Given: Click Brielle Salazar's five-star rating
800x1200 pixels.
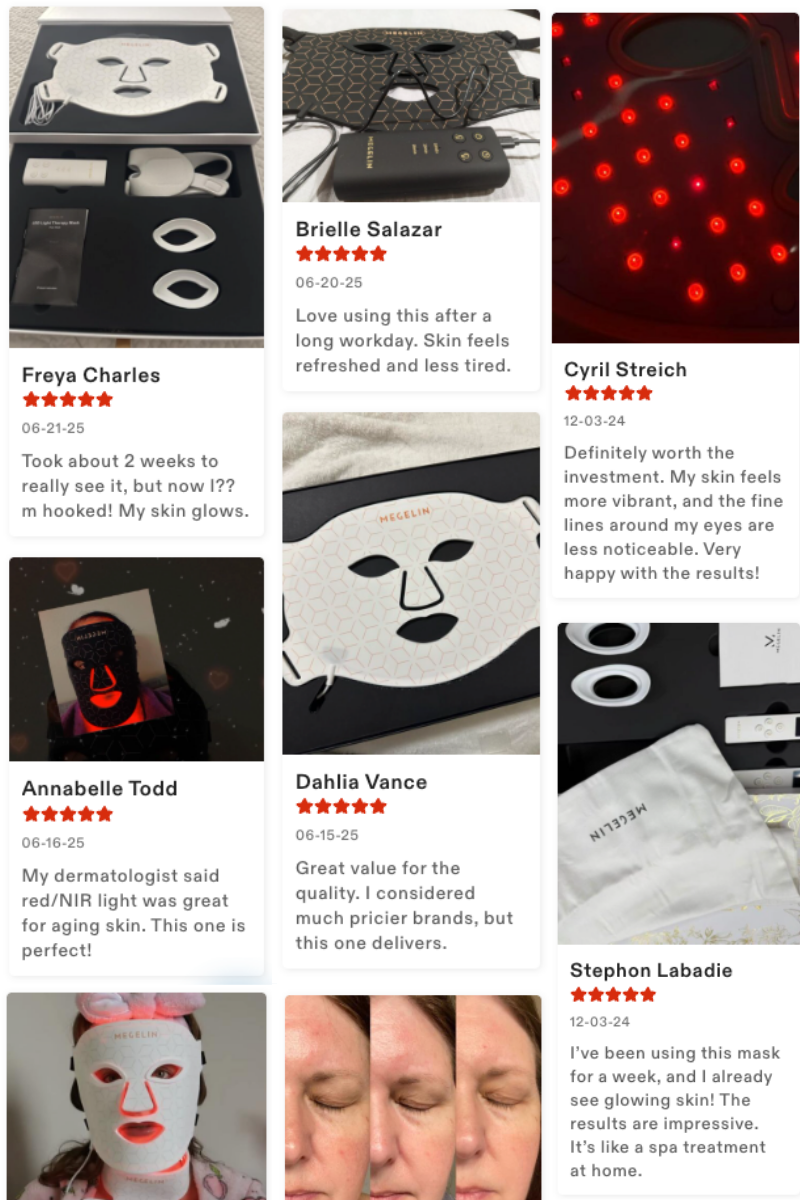Looking at the screenshot, I should coord(341,254).
